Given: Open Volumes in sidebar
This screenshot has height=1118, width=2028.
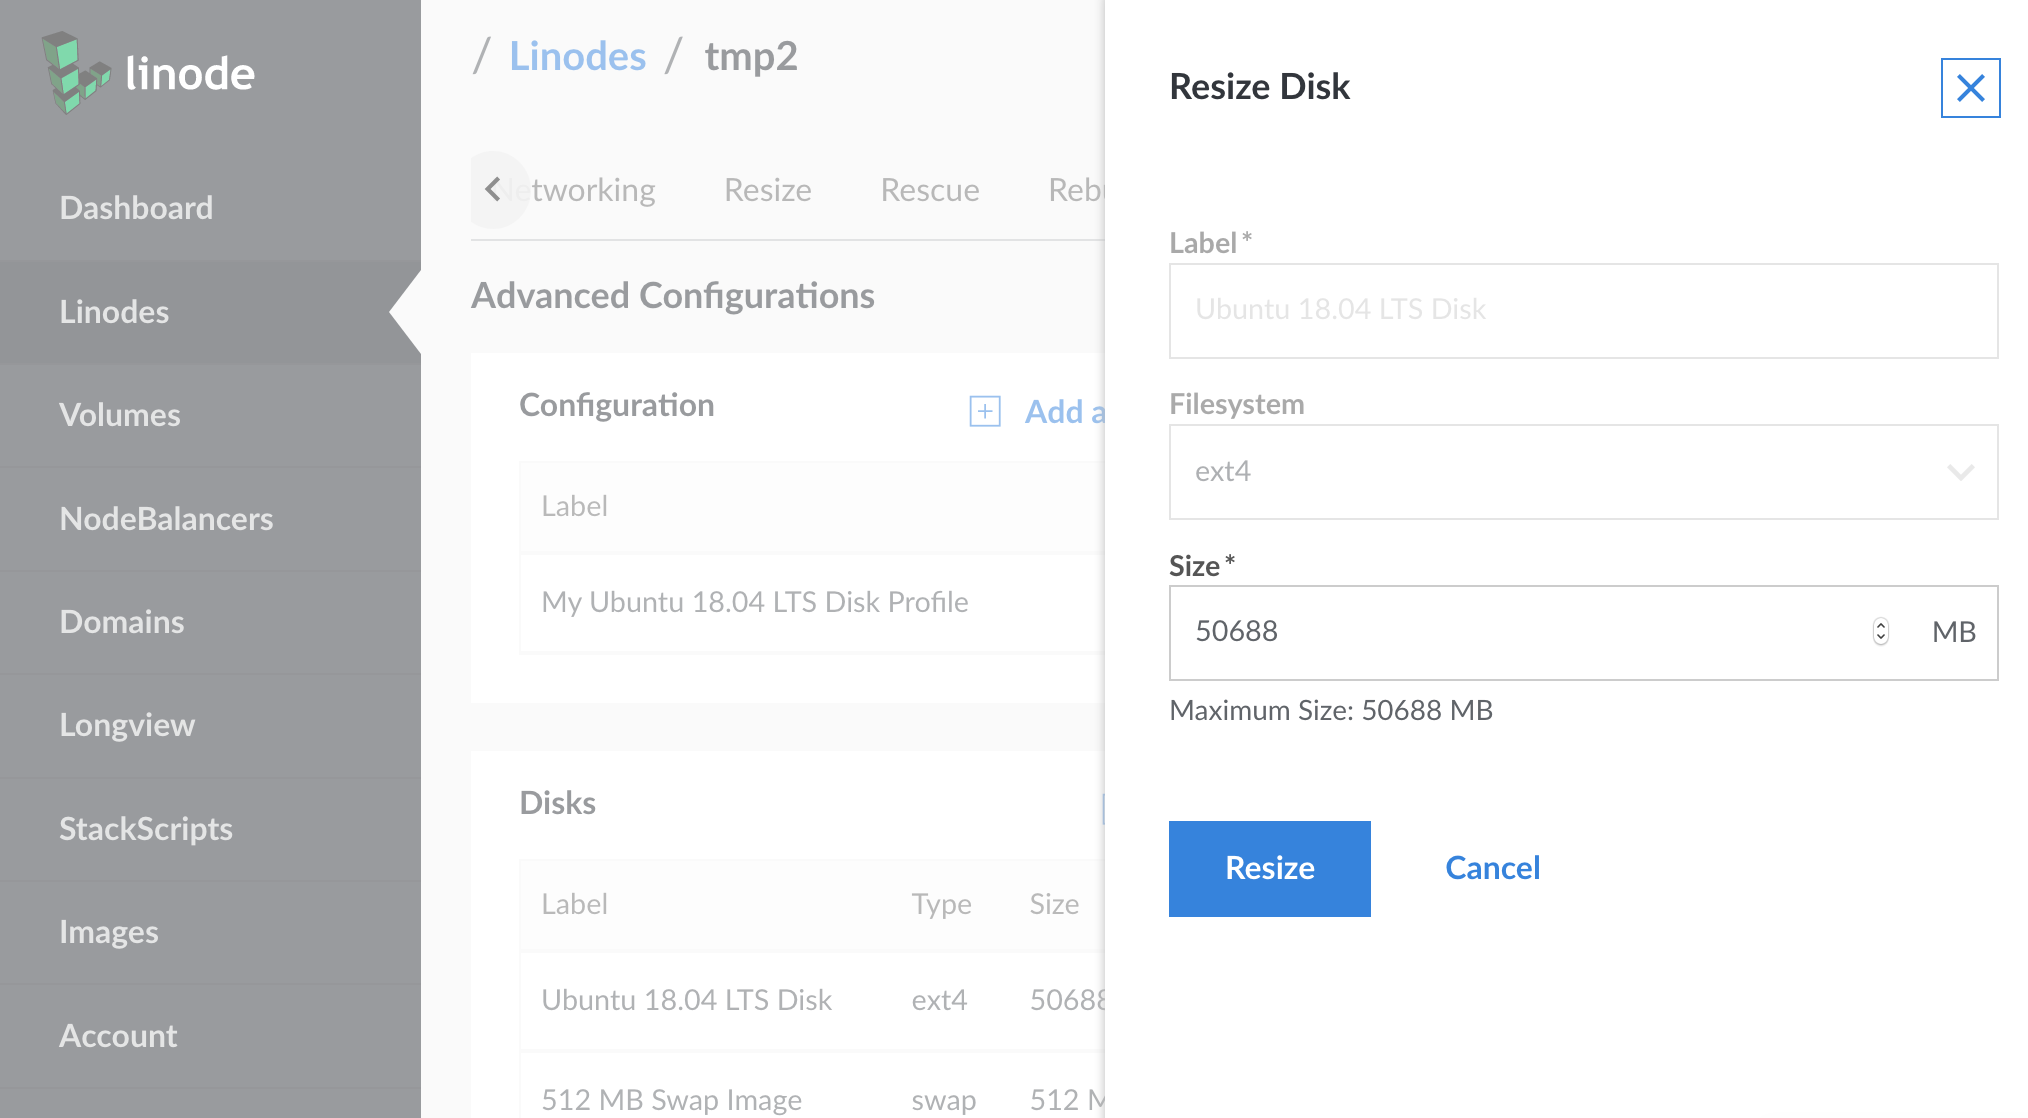Looking at the screenshot, I should click(210, 415).
